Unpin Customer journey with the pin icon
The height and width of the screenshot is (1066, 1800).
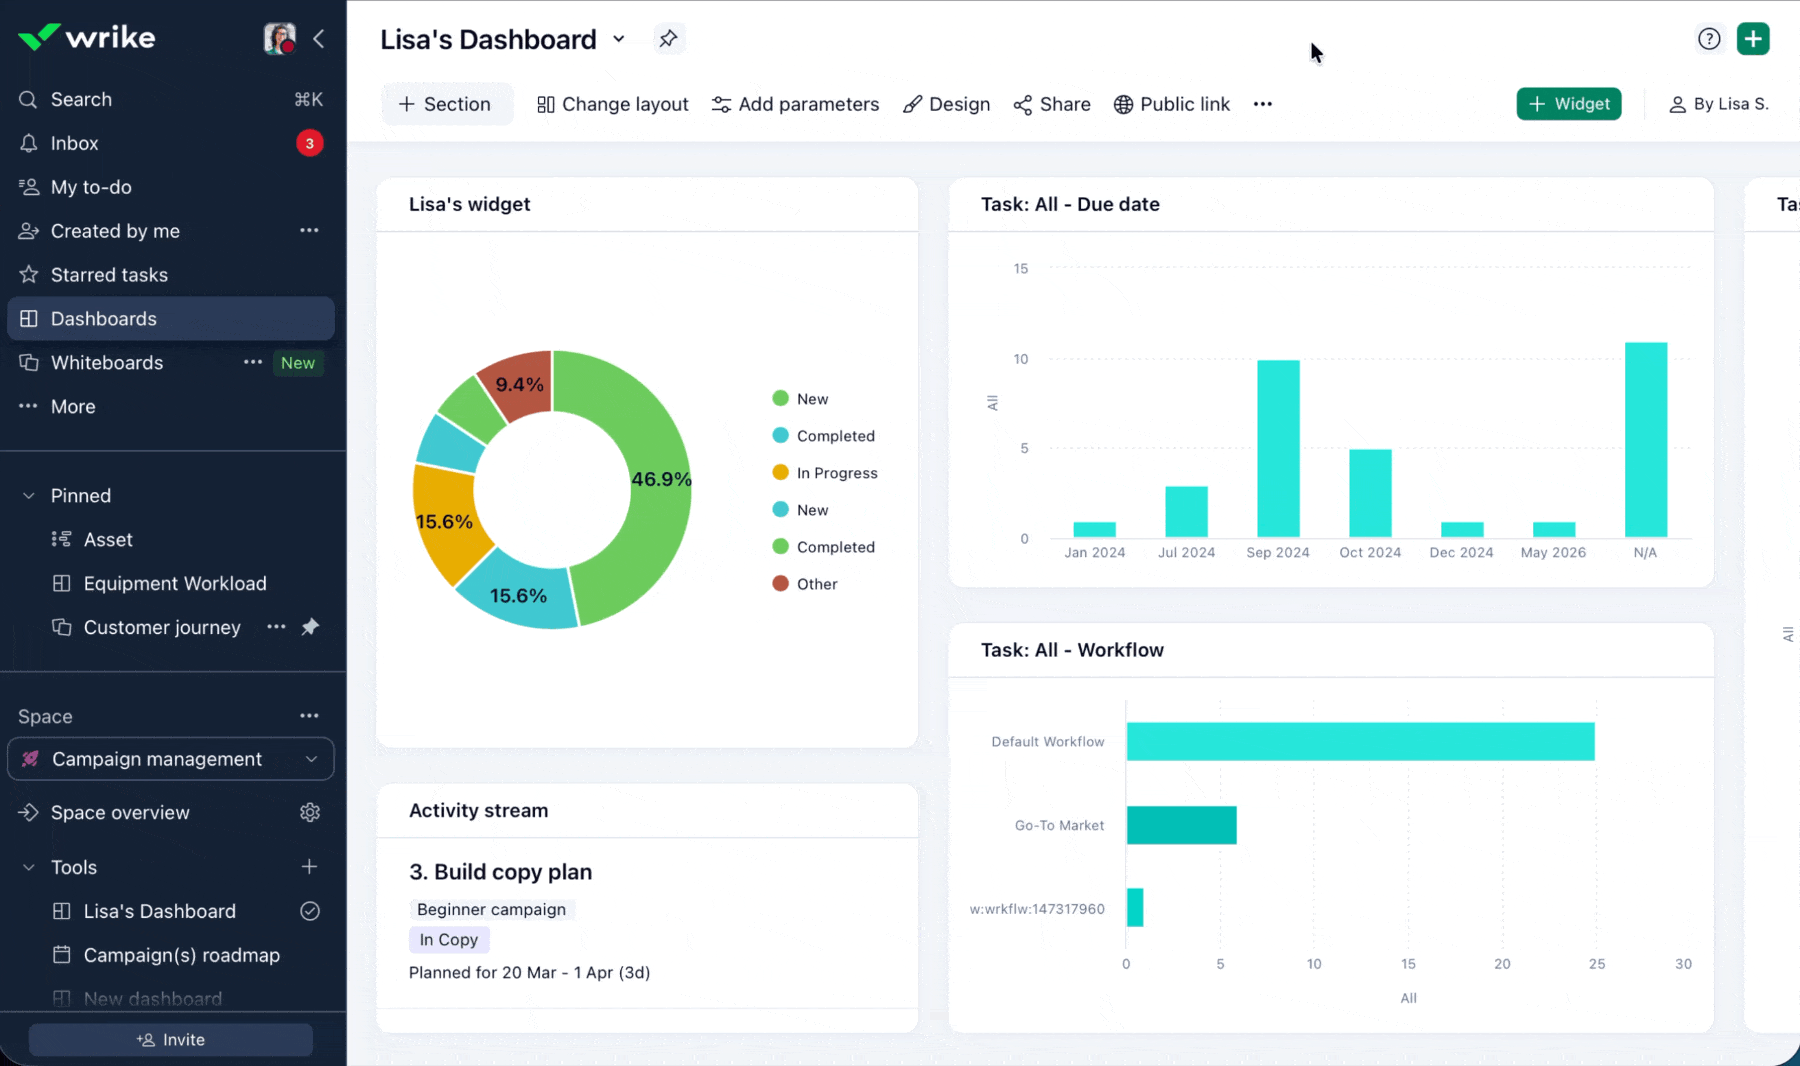pyautogui.click(x=311, y=627)
